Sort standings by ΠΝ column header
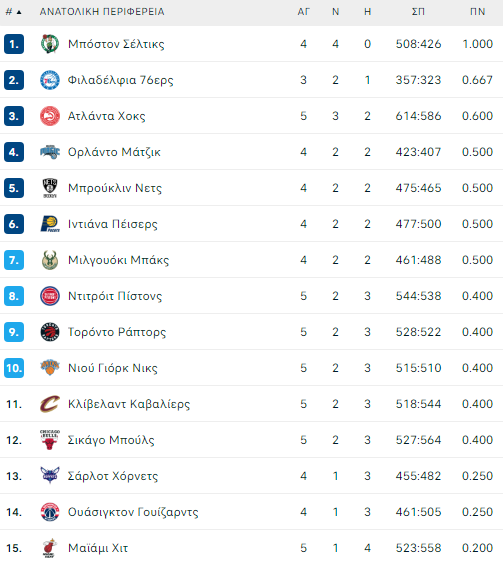This screenshot has height=565, width=503. pyautogui.click(x=477, y=12)
